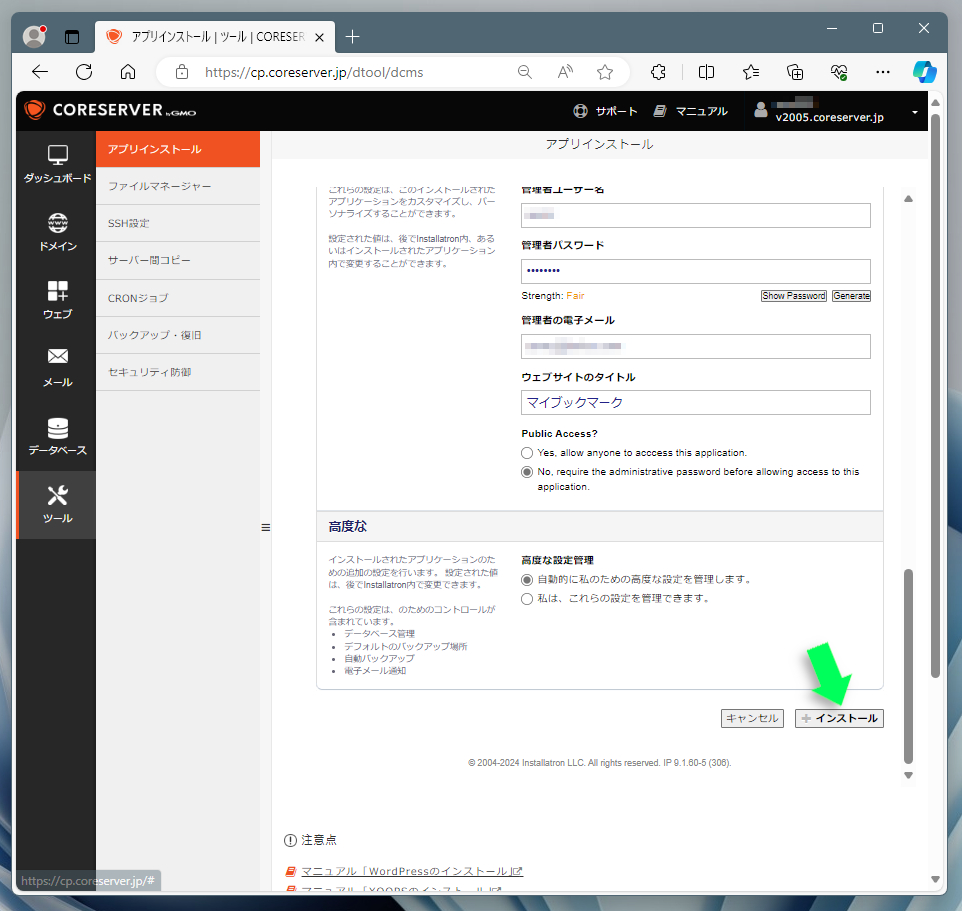Click the Generate password button
The width and height of the screenshot is (962, 911).
(852, 296)
